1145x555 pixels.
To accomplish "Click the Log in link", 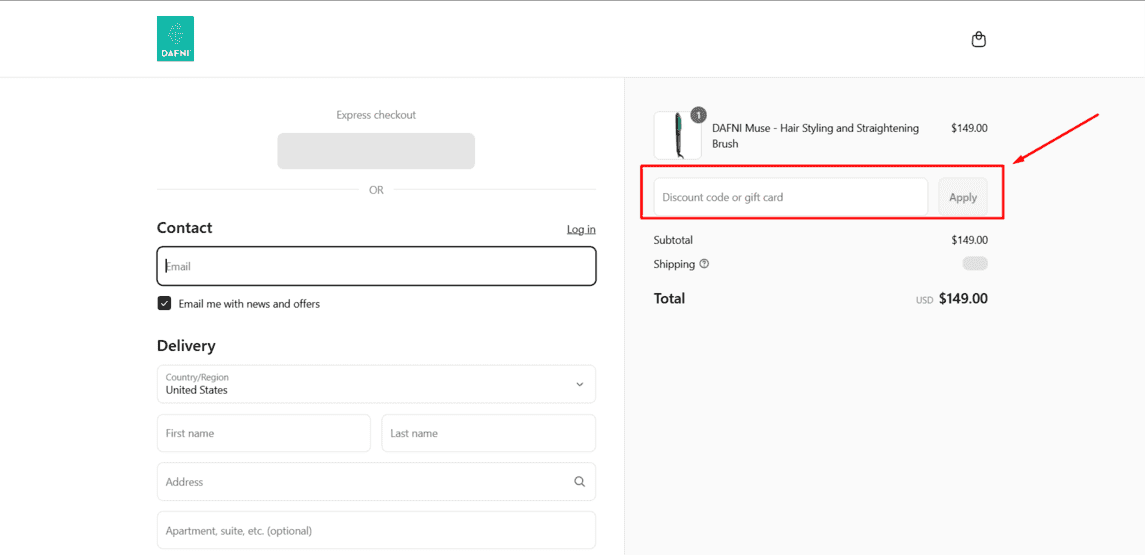I will [x=581, y=229].
